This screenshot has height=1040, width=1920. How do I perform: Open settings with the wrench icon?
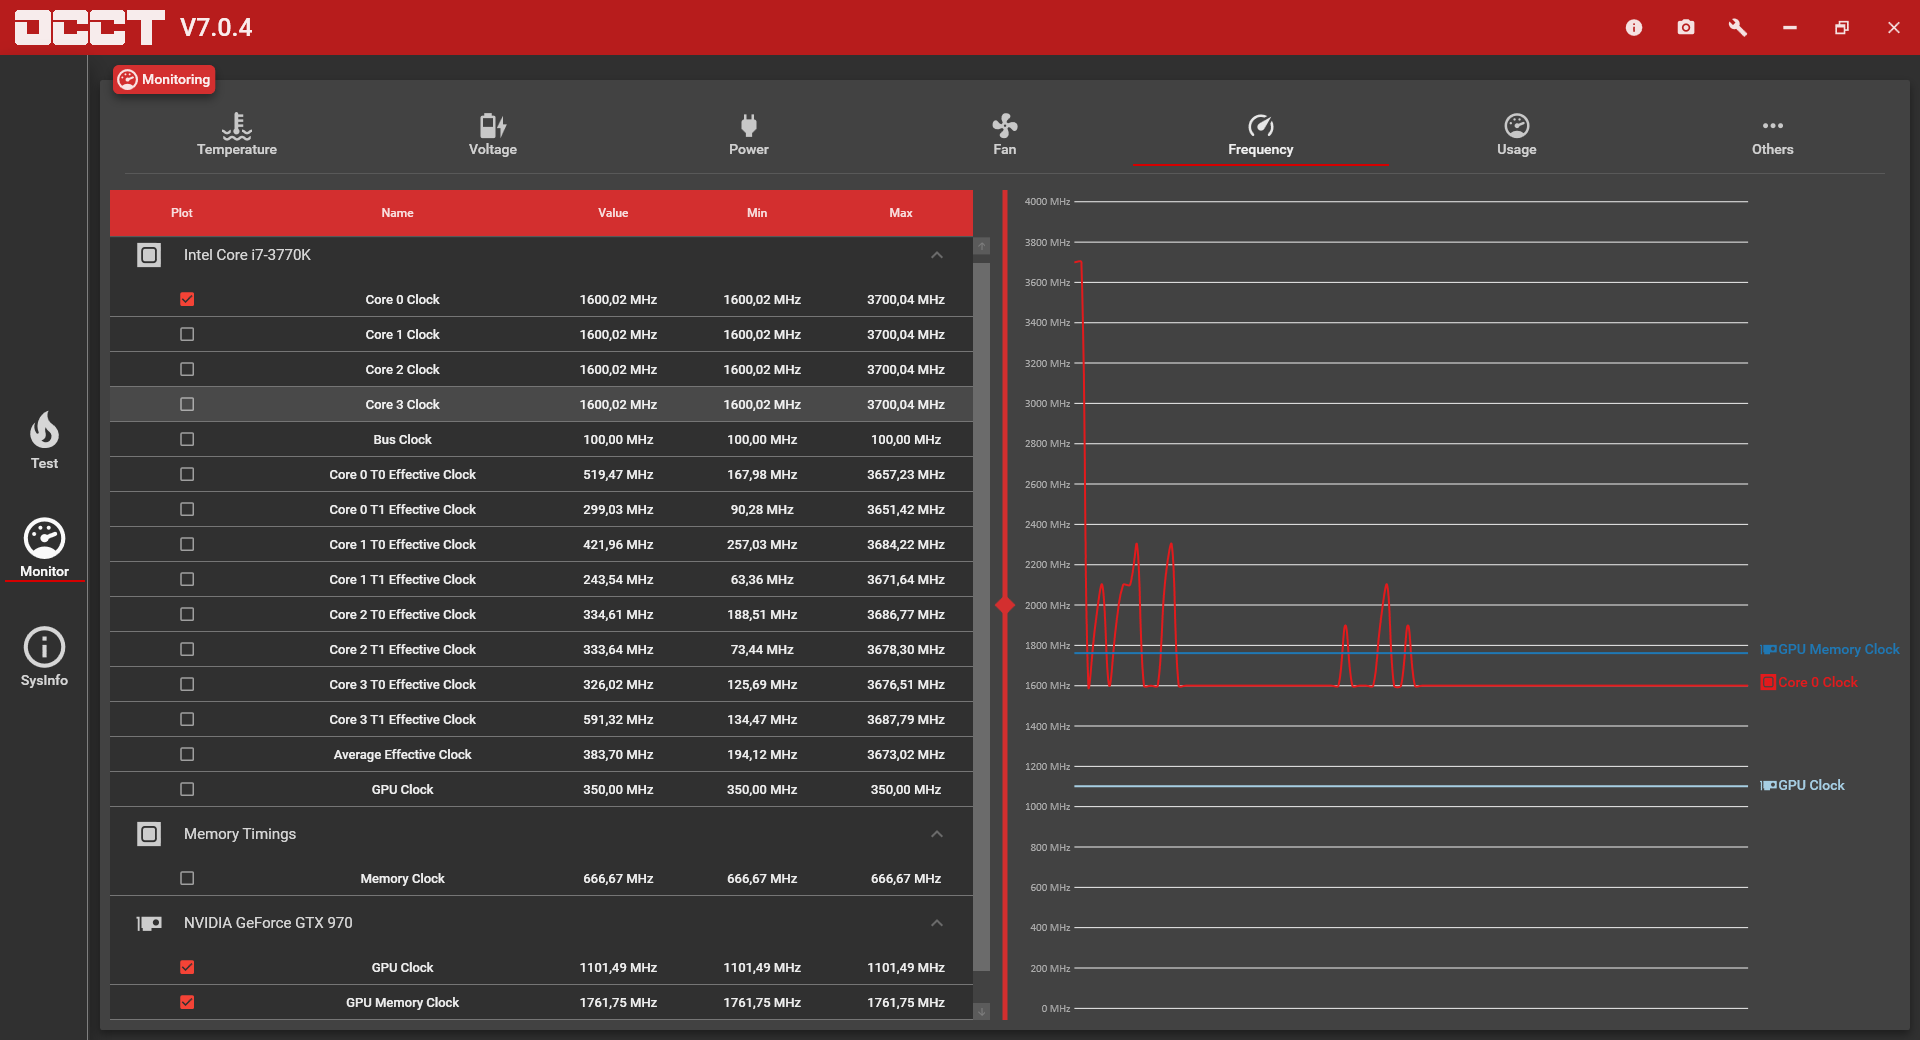click(1738, 27)
